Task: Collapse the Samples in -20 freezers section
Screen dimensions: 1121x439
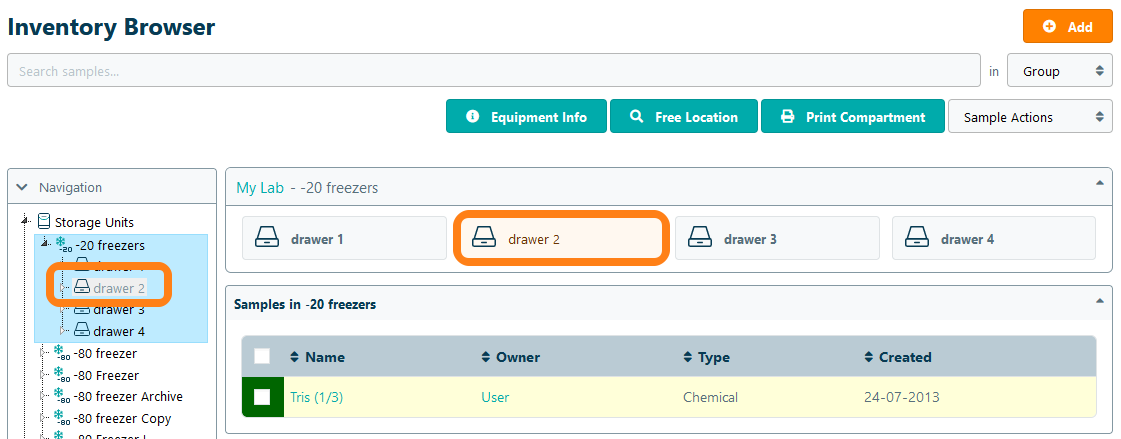Action: click(1100, 300)
